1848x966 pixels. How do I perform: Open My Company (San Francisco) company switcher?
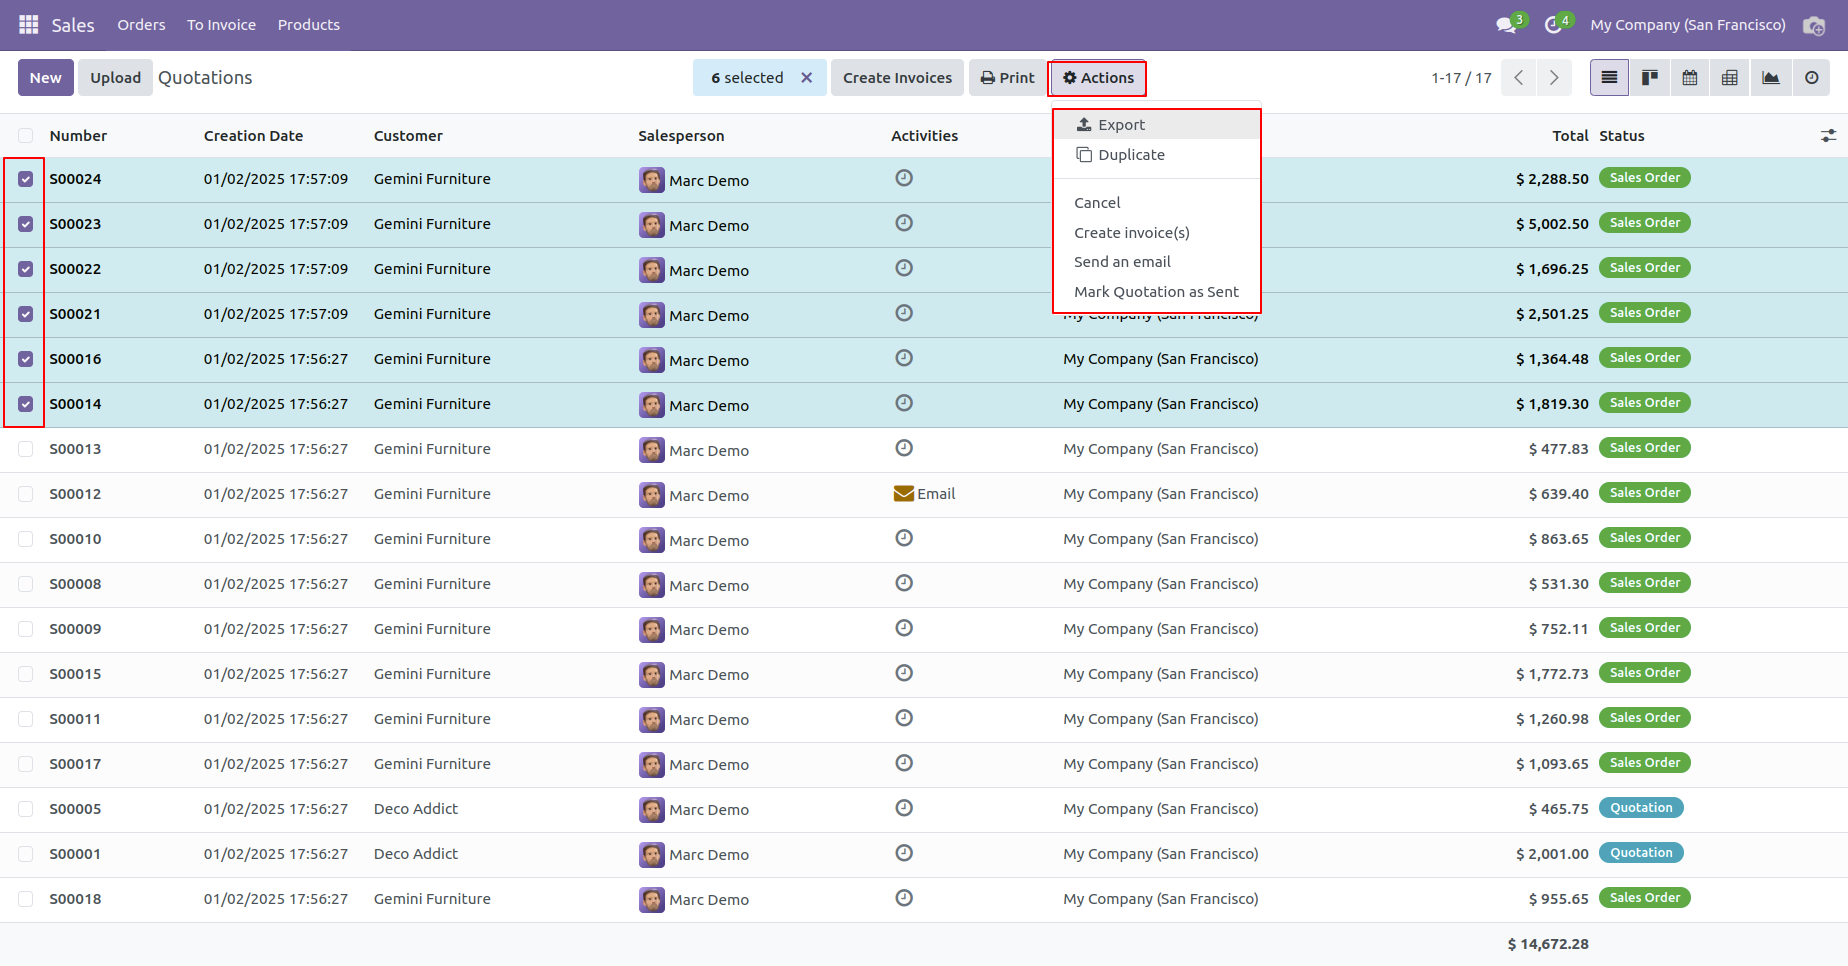click(x=1688, y=25)
